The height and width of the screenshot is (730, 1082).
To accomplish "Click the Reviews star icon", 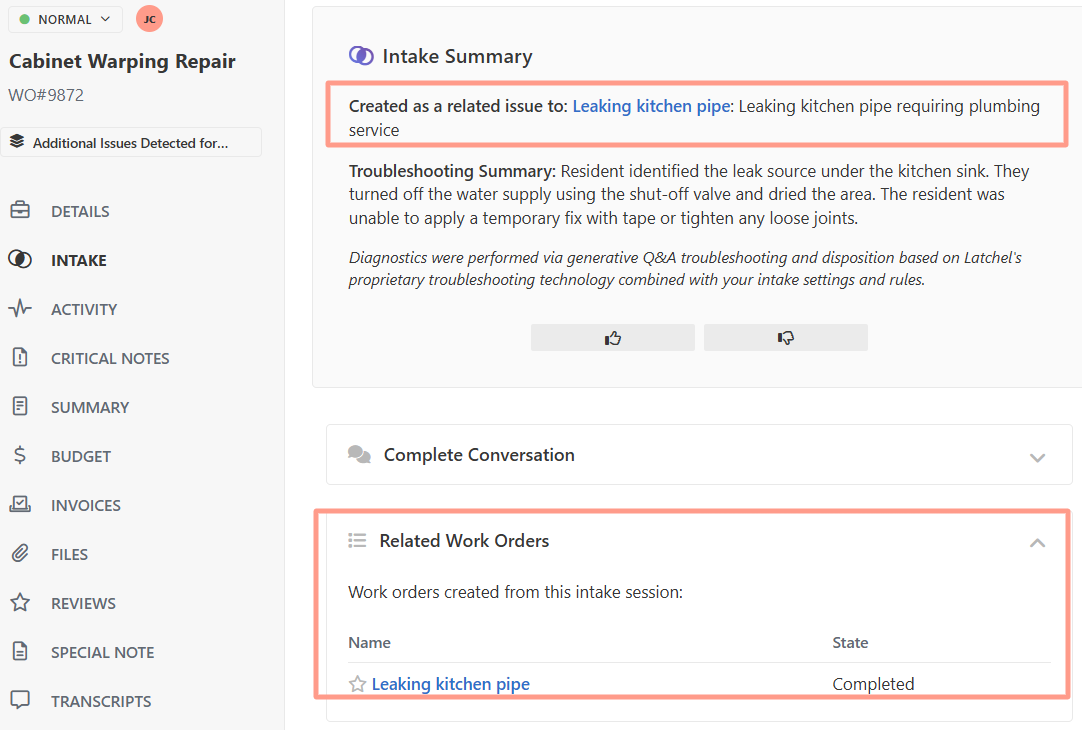I will (19, 603).
